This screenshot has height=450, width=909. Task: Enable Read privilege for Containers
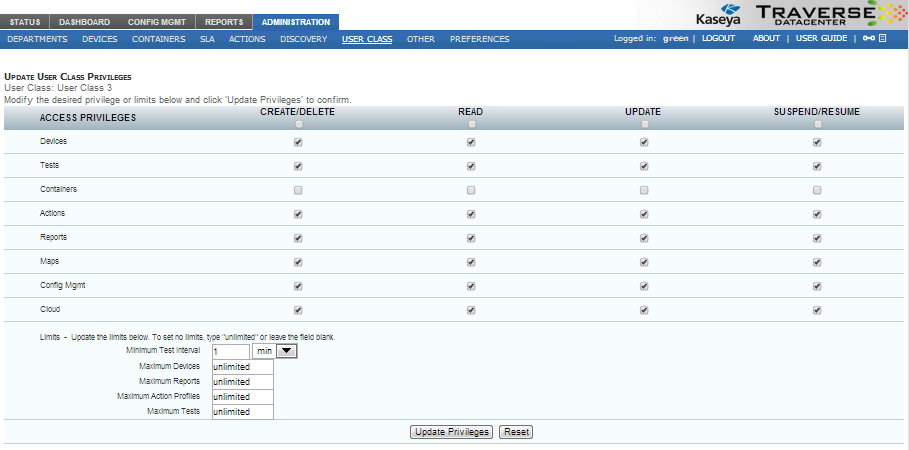[x=471, y=190]
